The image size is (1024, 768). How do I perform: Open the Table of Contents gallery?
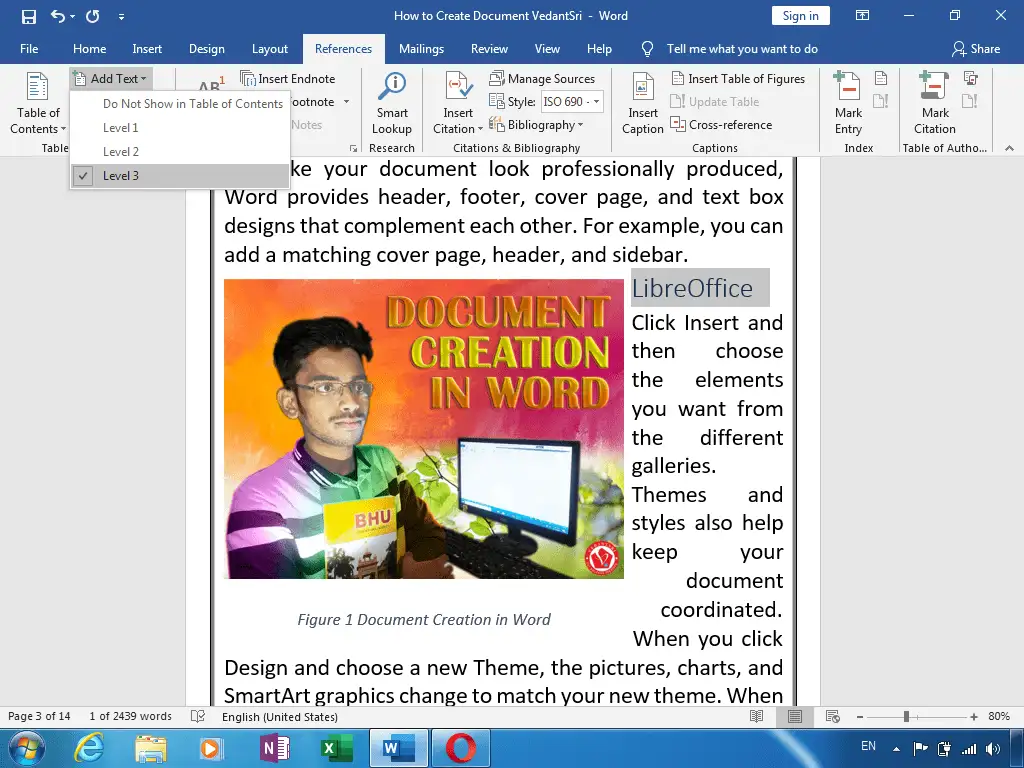point(38,103)
